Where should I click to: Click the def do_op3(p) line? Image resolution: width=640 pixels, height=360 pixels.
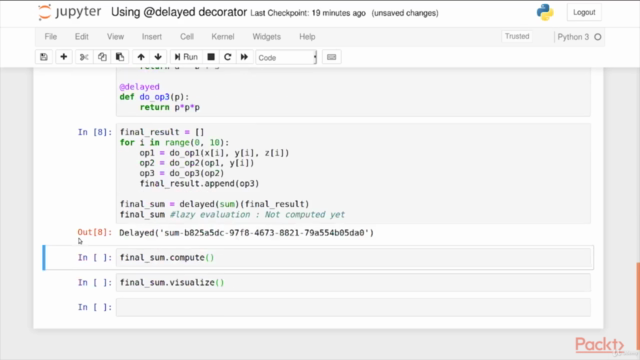154,97
